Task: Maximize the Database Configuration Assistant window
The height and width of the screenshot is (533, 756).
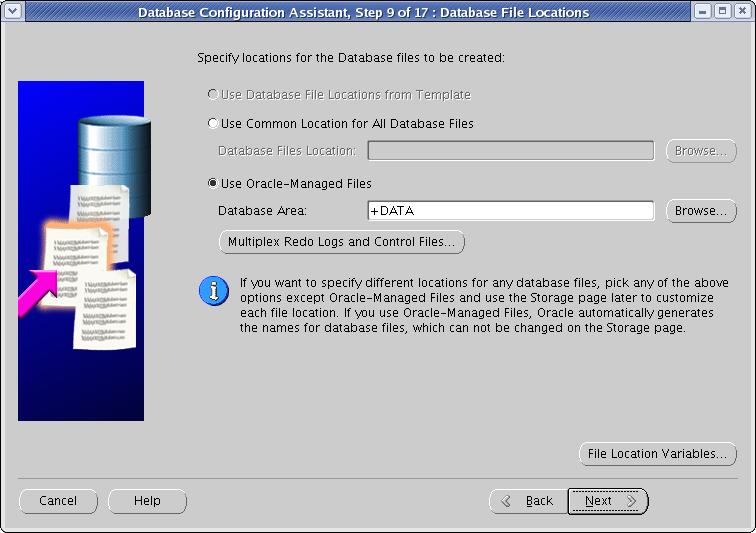Action: [722, 11]
